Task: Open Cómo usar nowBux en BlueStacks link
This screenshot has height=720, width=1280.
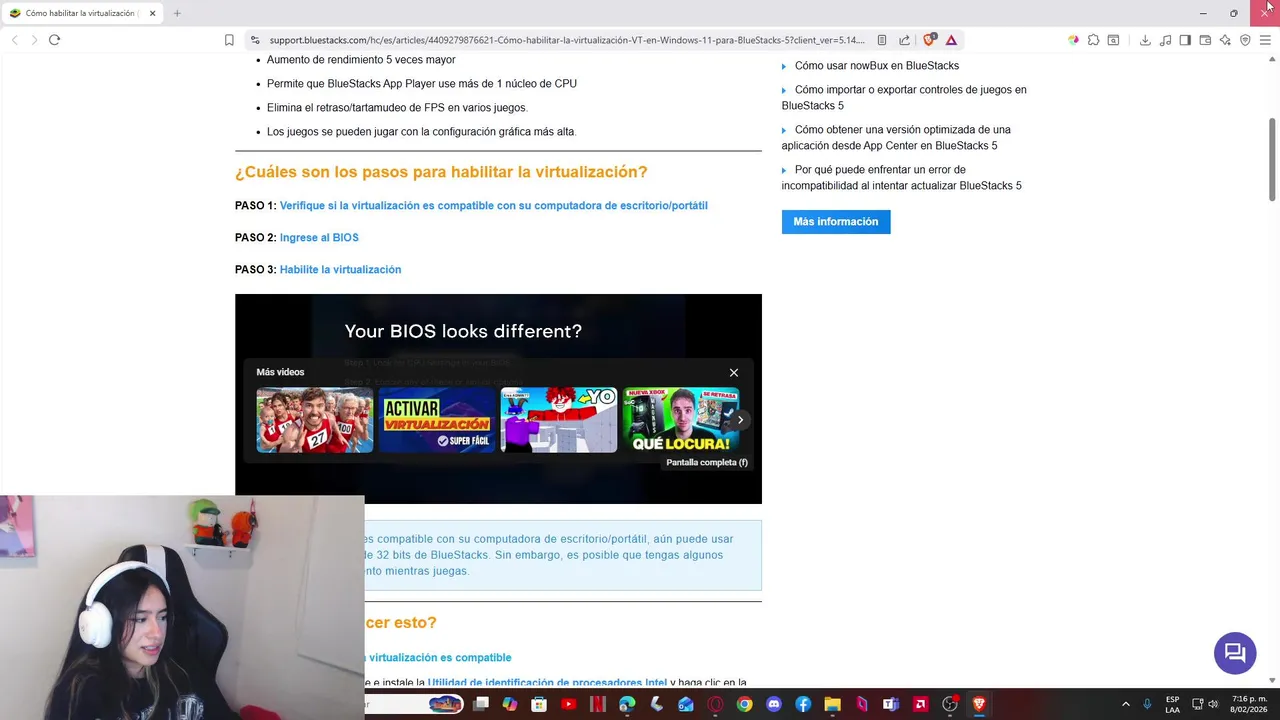Action: click(876, 65)
